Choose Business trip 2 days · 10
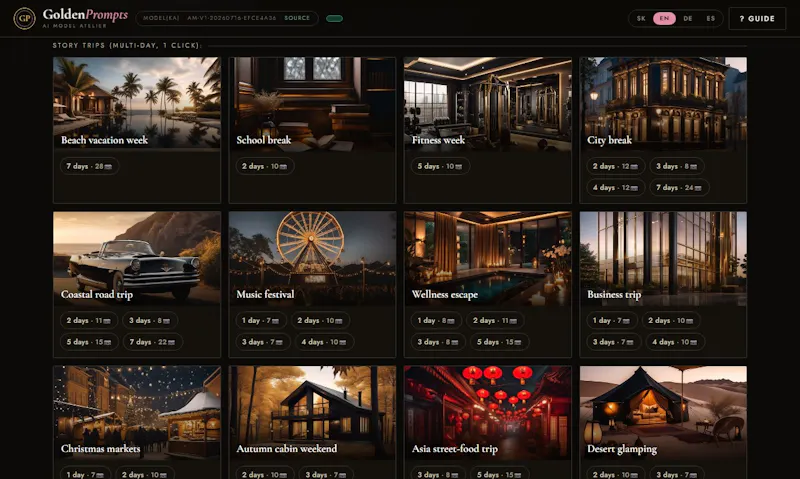Screen dimensions: 800x479 (x=671, y=320)
